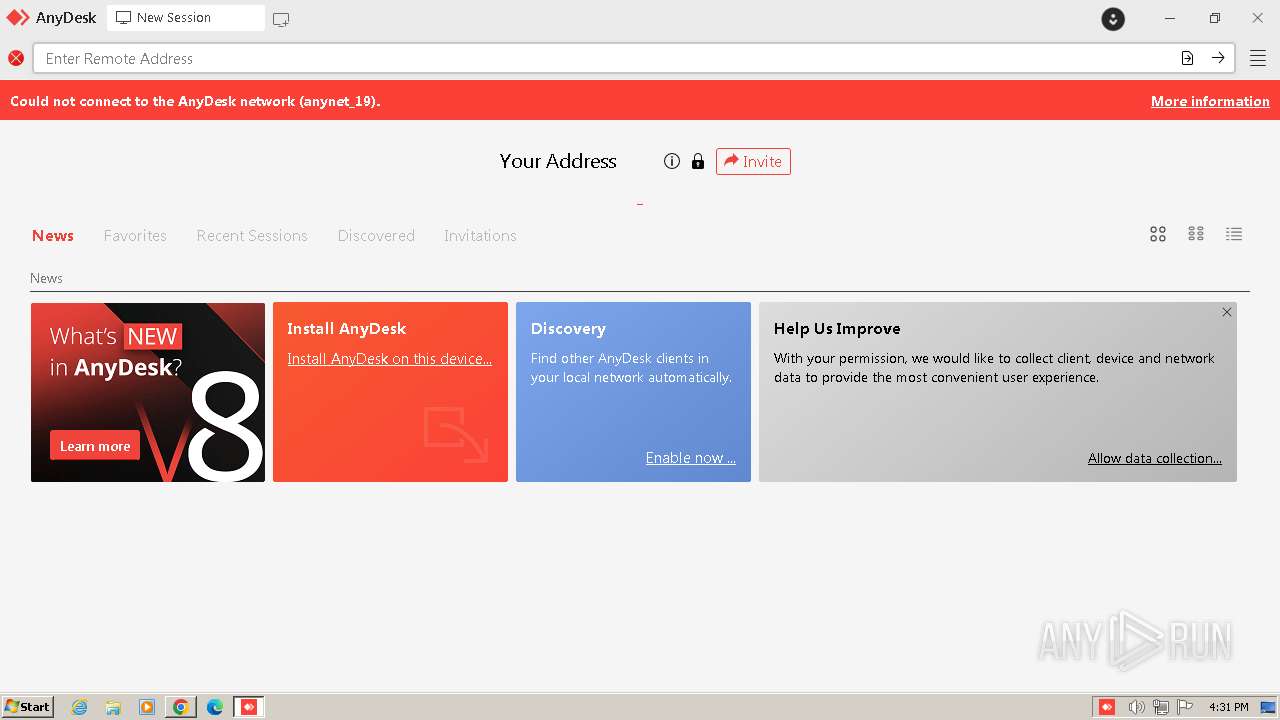This screenshot has height=720, width=1280.
Task: Switch to large tiles view
Action: tap(1158, 234)
